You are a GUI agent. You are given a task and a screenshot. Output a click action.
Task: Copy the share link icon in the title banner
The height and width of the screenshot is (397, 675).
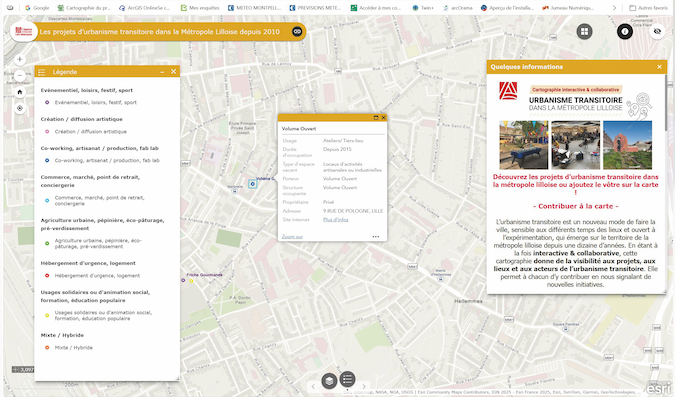[297, 31]
